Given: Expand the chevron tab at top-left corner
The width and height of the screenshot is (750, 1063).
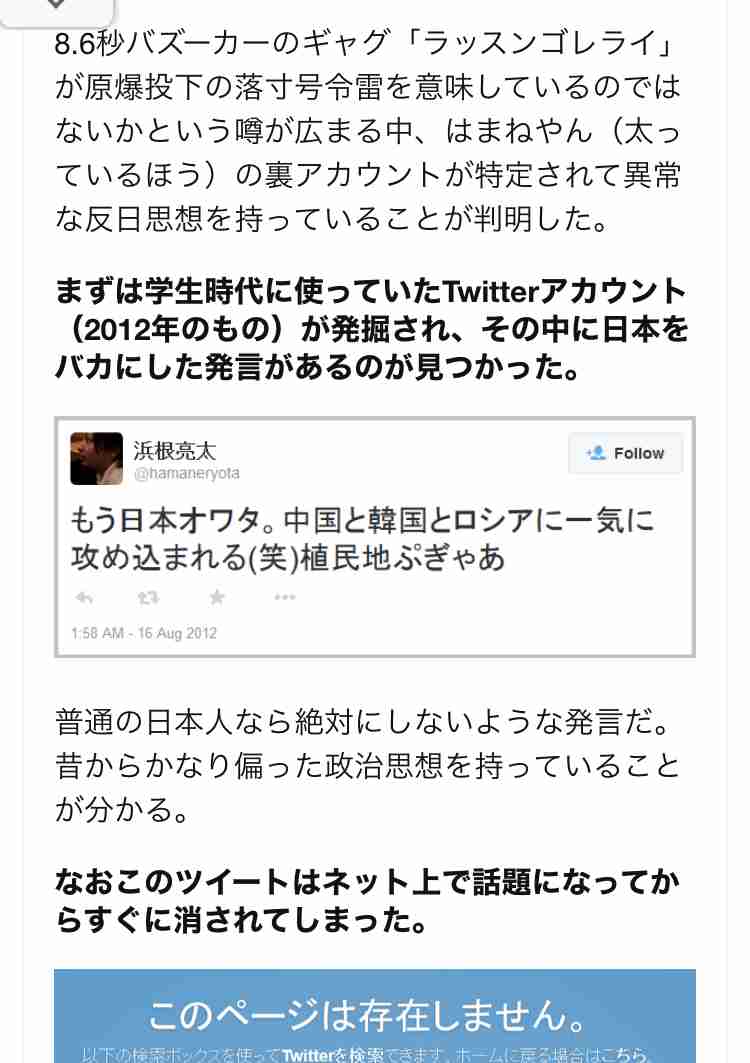Looking at the screenshot, I should [x=56, y=8].
